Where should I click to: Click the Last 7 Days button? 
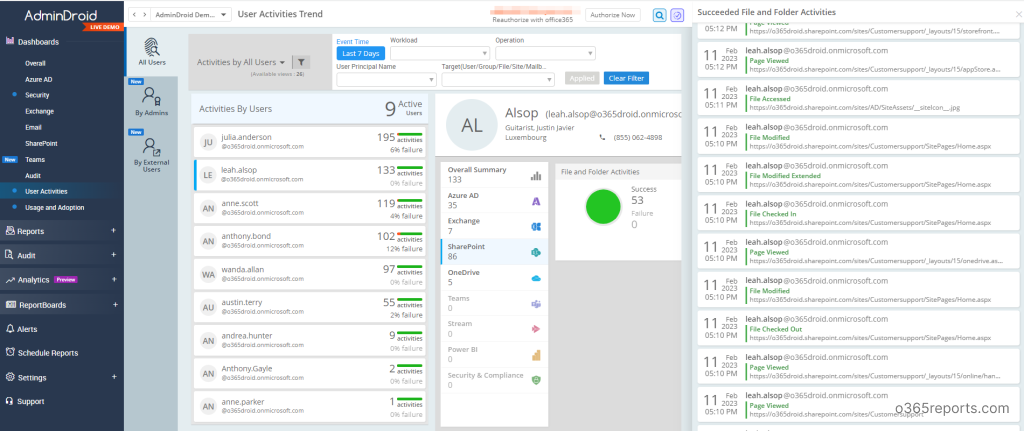click(360, 54)
